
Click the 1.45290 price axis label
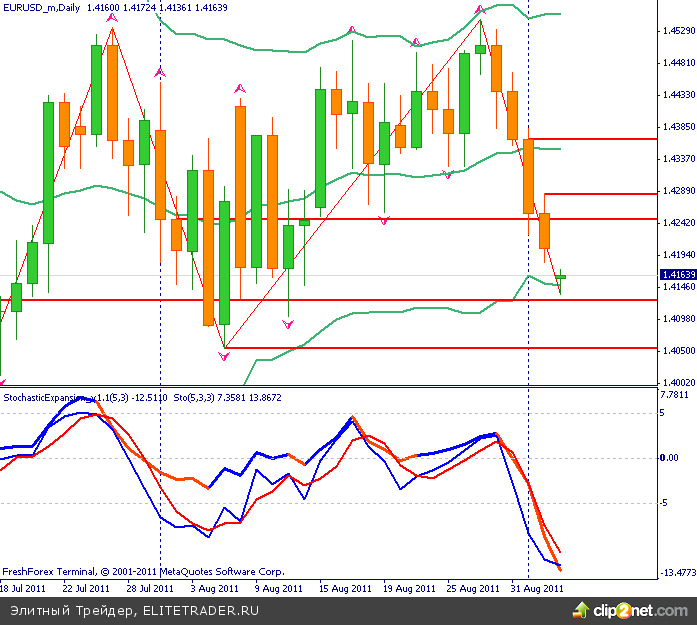[678, 32]
